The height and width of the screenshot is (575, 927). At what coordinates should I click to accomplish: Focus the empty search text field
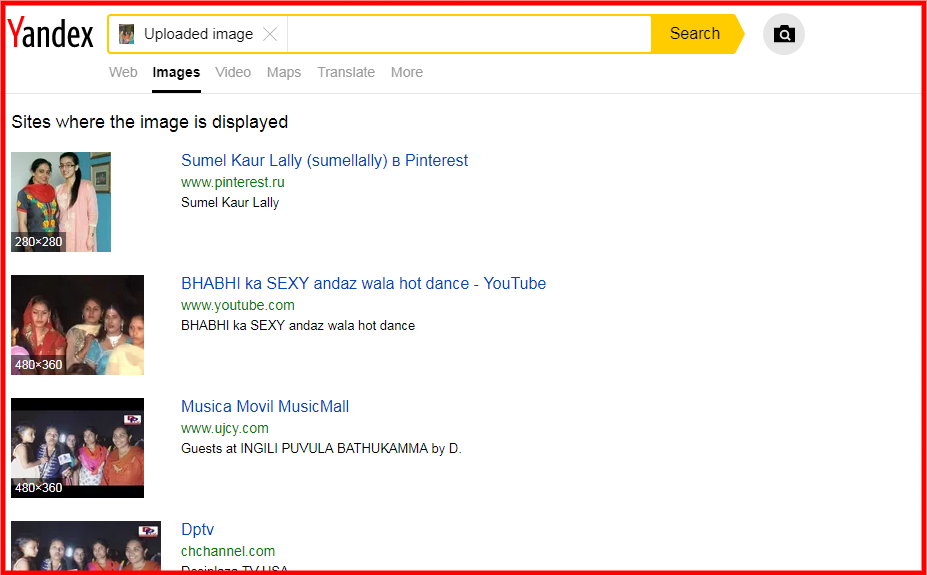click(x=469, y=34)
